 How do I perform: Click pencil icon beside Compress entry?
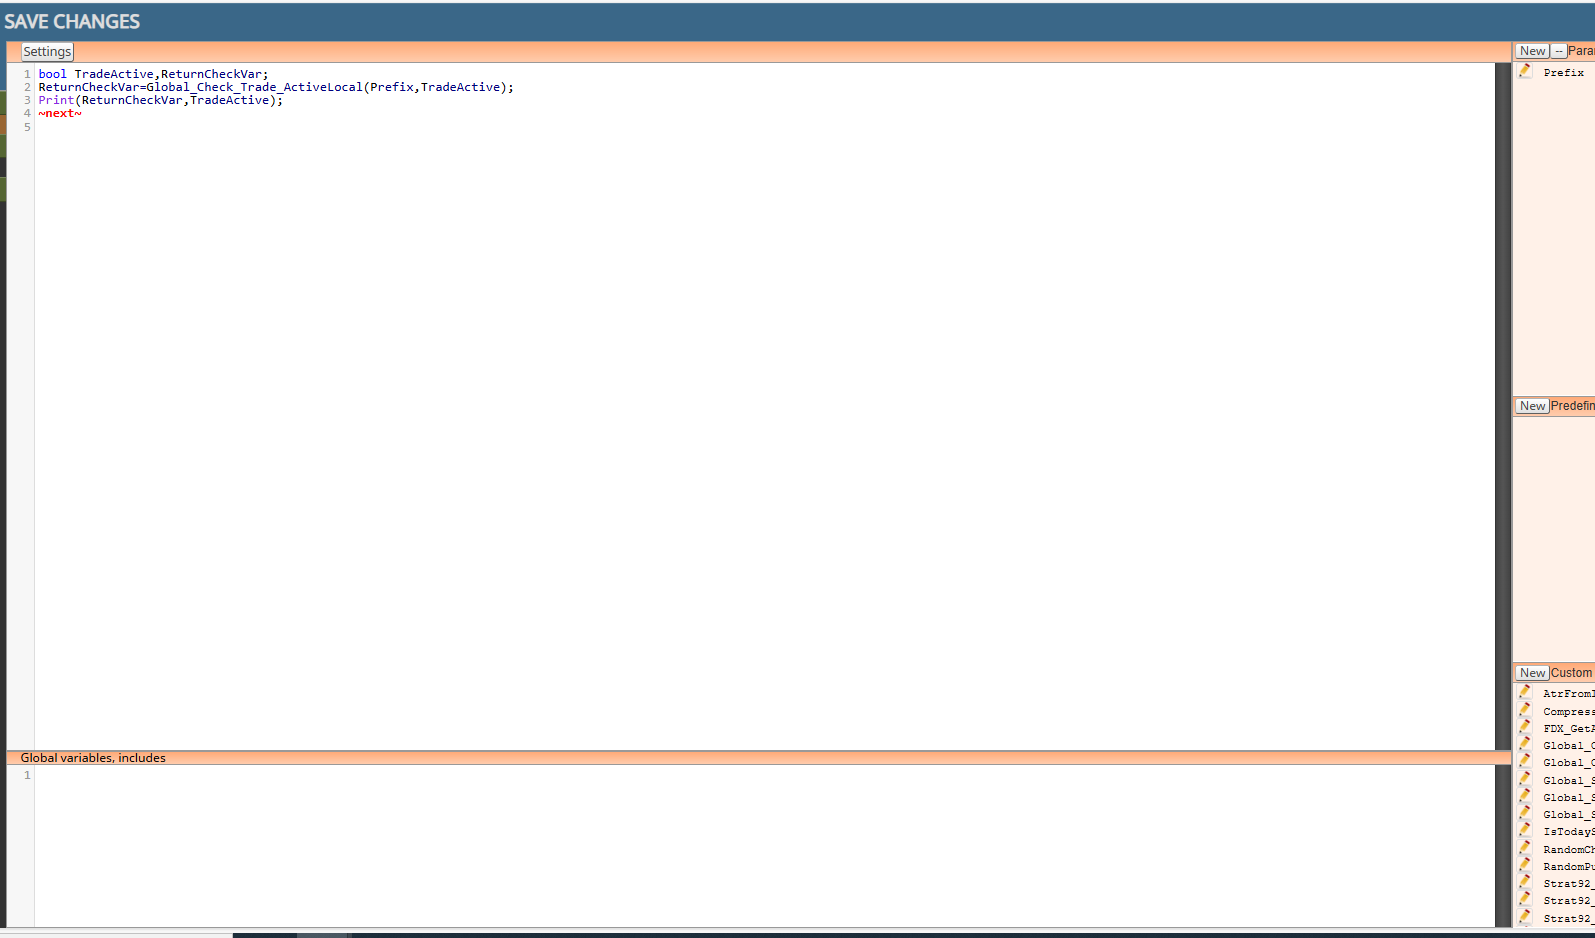(x=1525, y=710)
